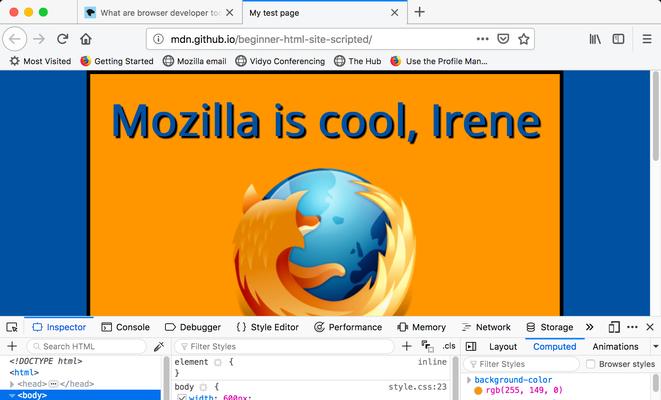Screen dimensions: 661x400
Task: Open the Console tab
Action: click(126, 327)
